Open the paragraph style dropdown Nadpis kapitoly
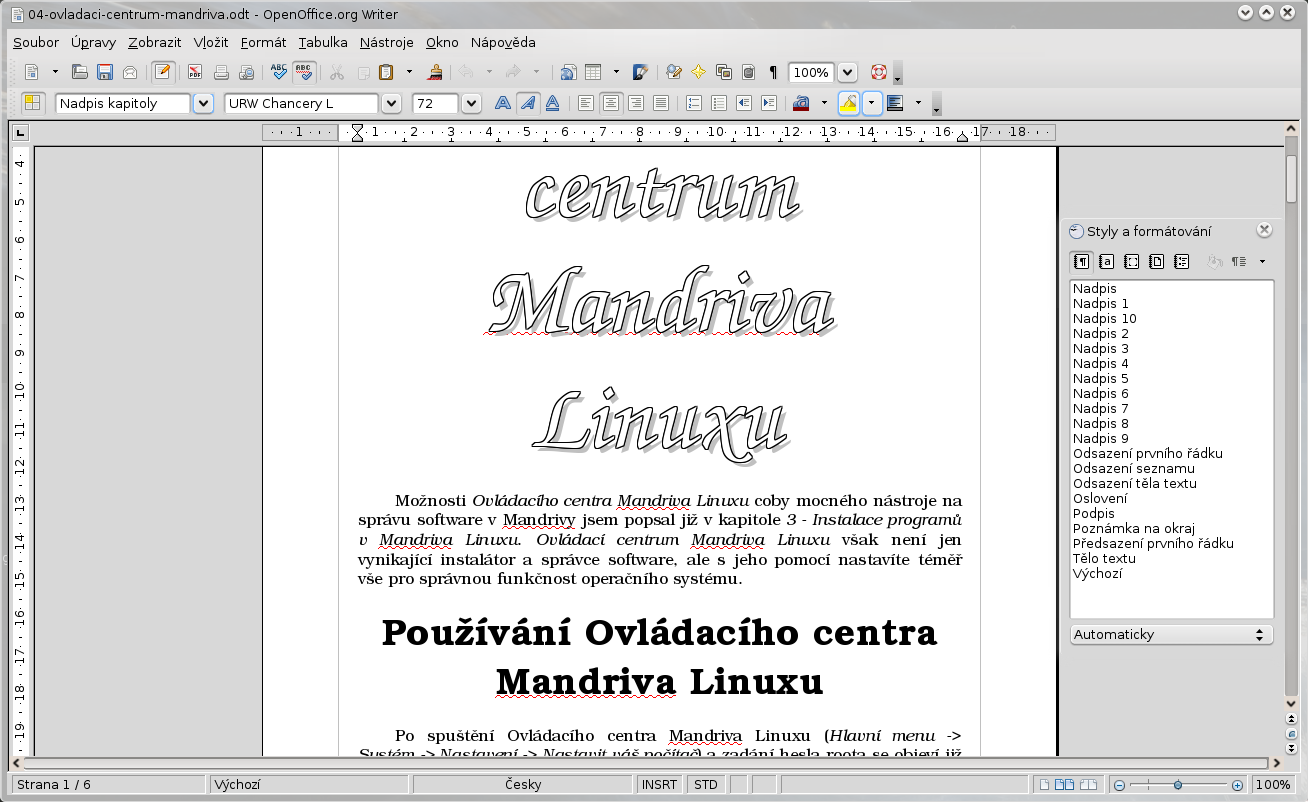The height and width of the screenshot is (802, 1308). coord(203,103)
